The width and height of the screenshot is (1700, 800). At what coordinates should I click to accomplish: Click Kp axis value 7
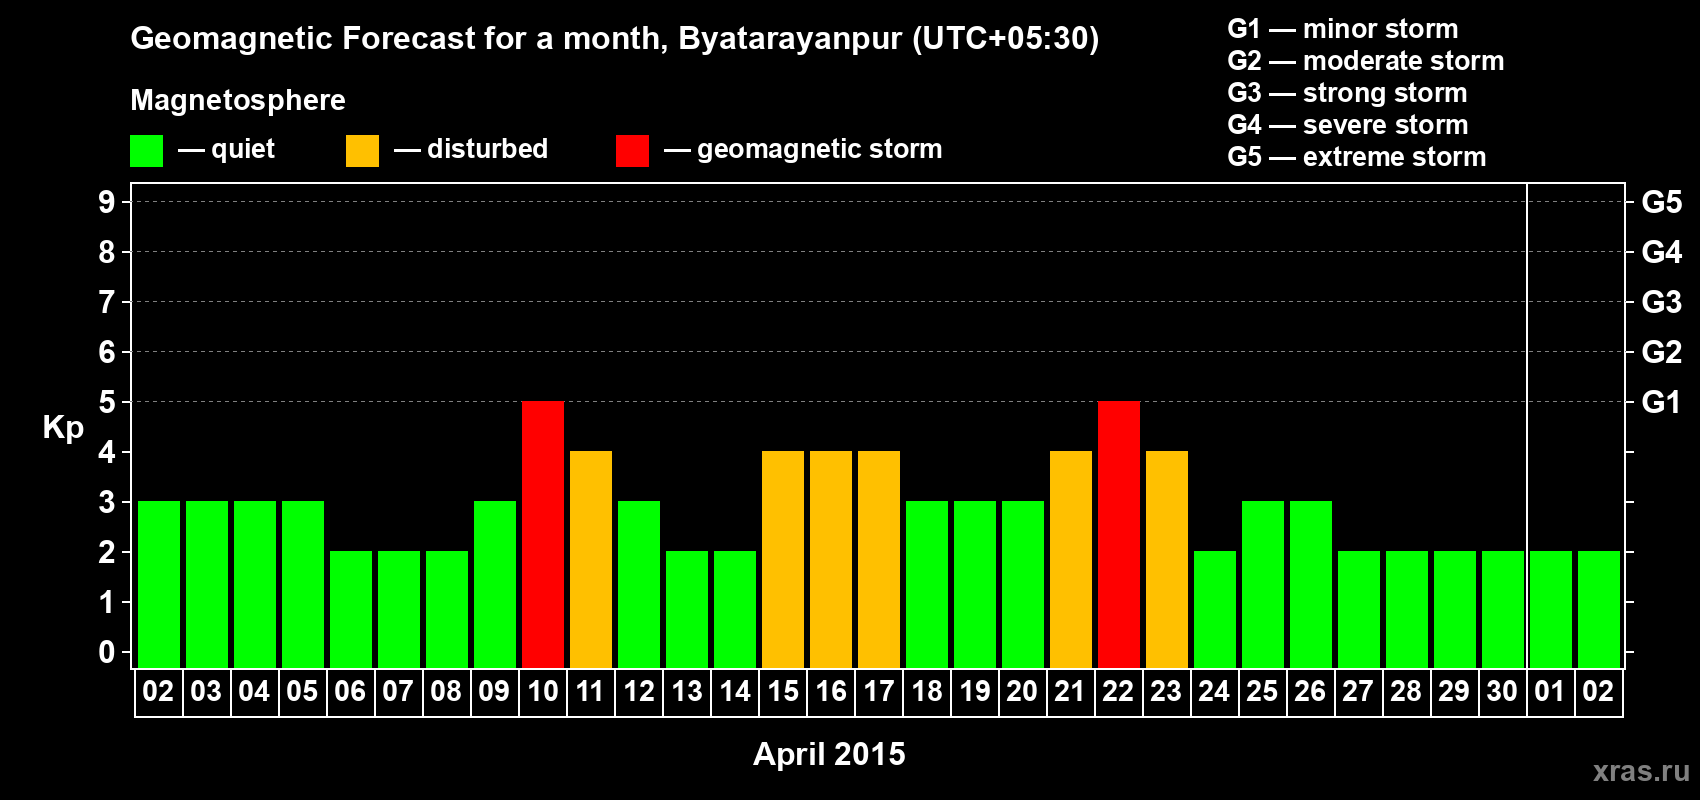107,302
